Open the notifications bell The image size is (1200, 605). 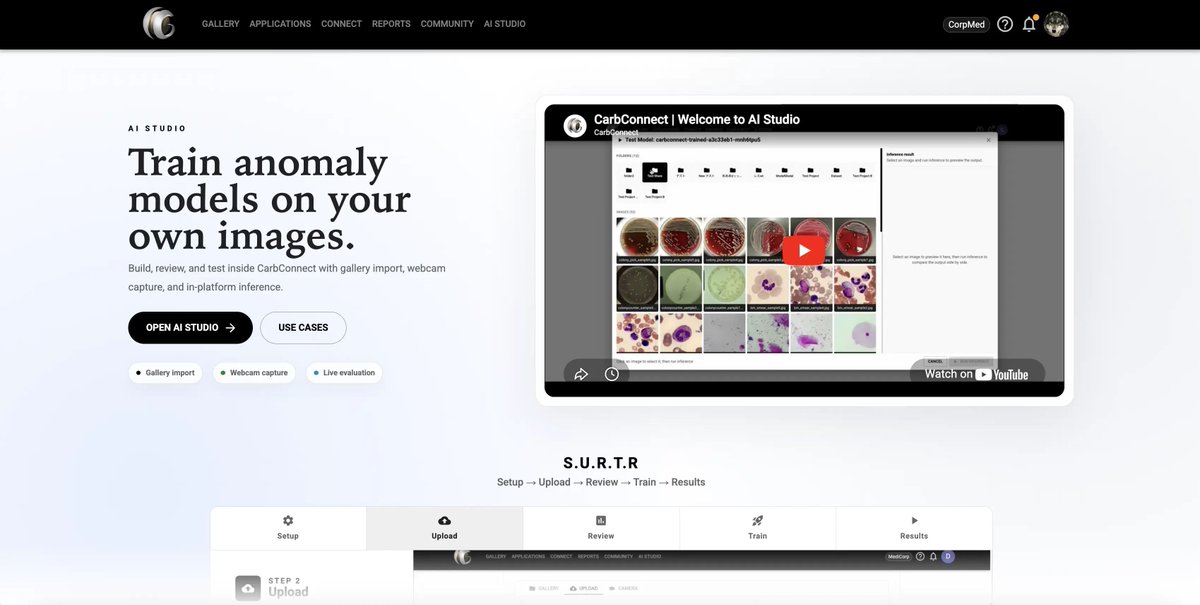click(1029, 24)
